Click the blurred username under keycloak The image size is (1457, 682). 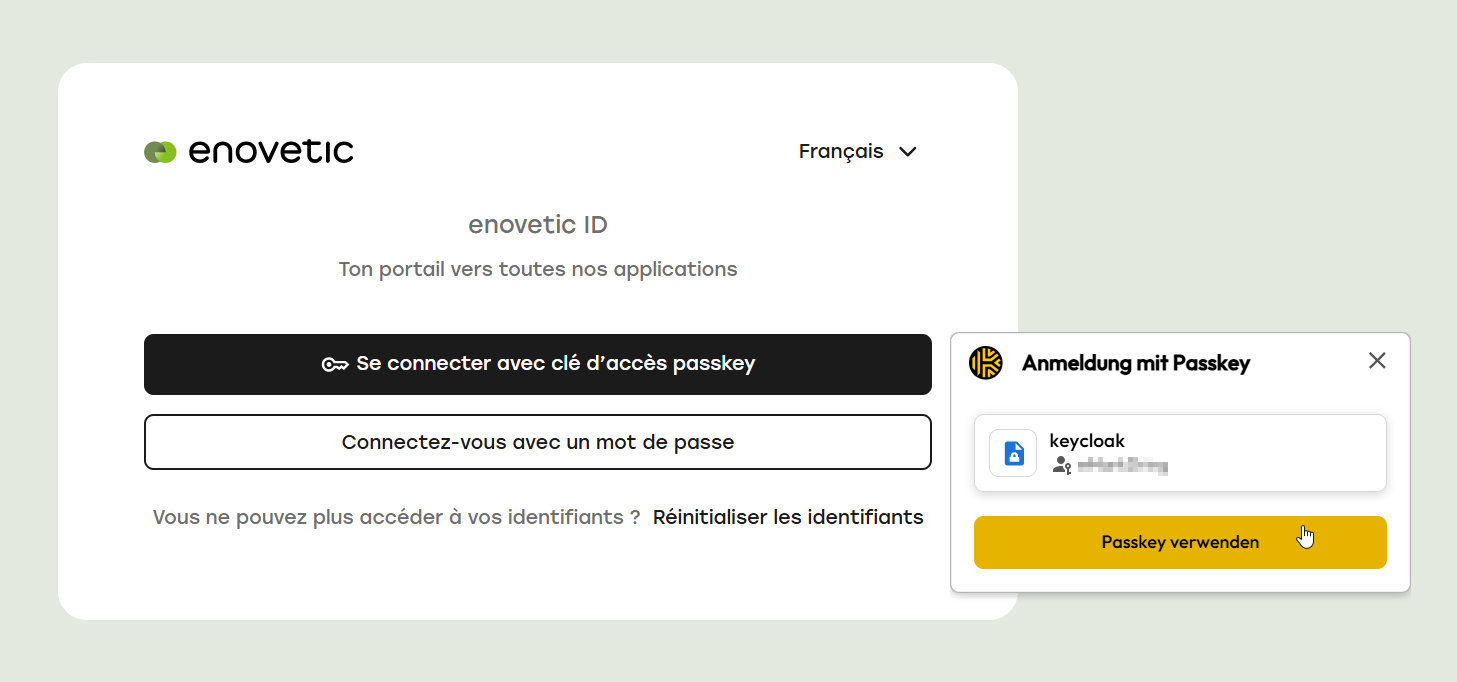(x=1122, y=466)
